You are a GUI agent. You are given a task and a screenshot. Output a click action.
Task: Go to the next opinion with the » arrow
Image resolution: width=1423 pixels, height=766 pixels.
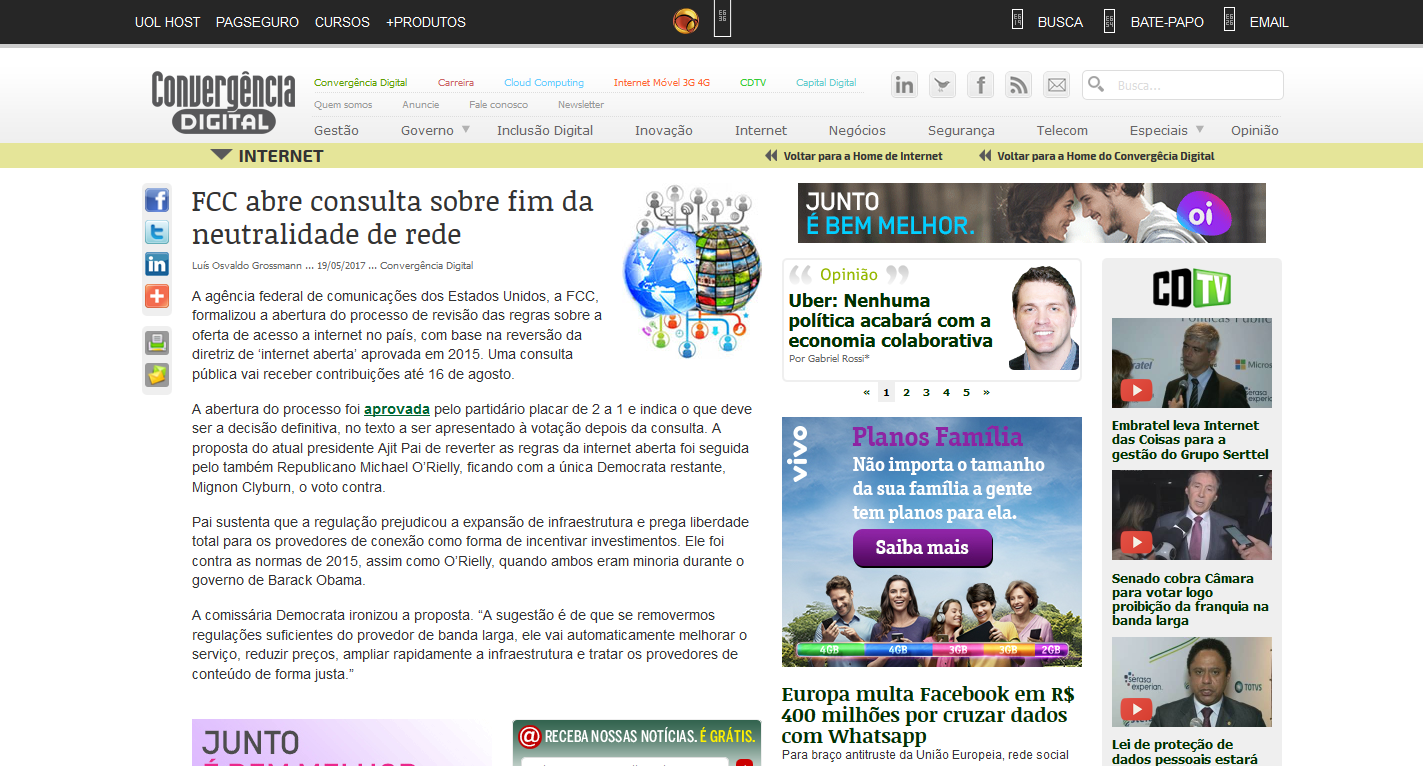[986, 392]
